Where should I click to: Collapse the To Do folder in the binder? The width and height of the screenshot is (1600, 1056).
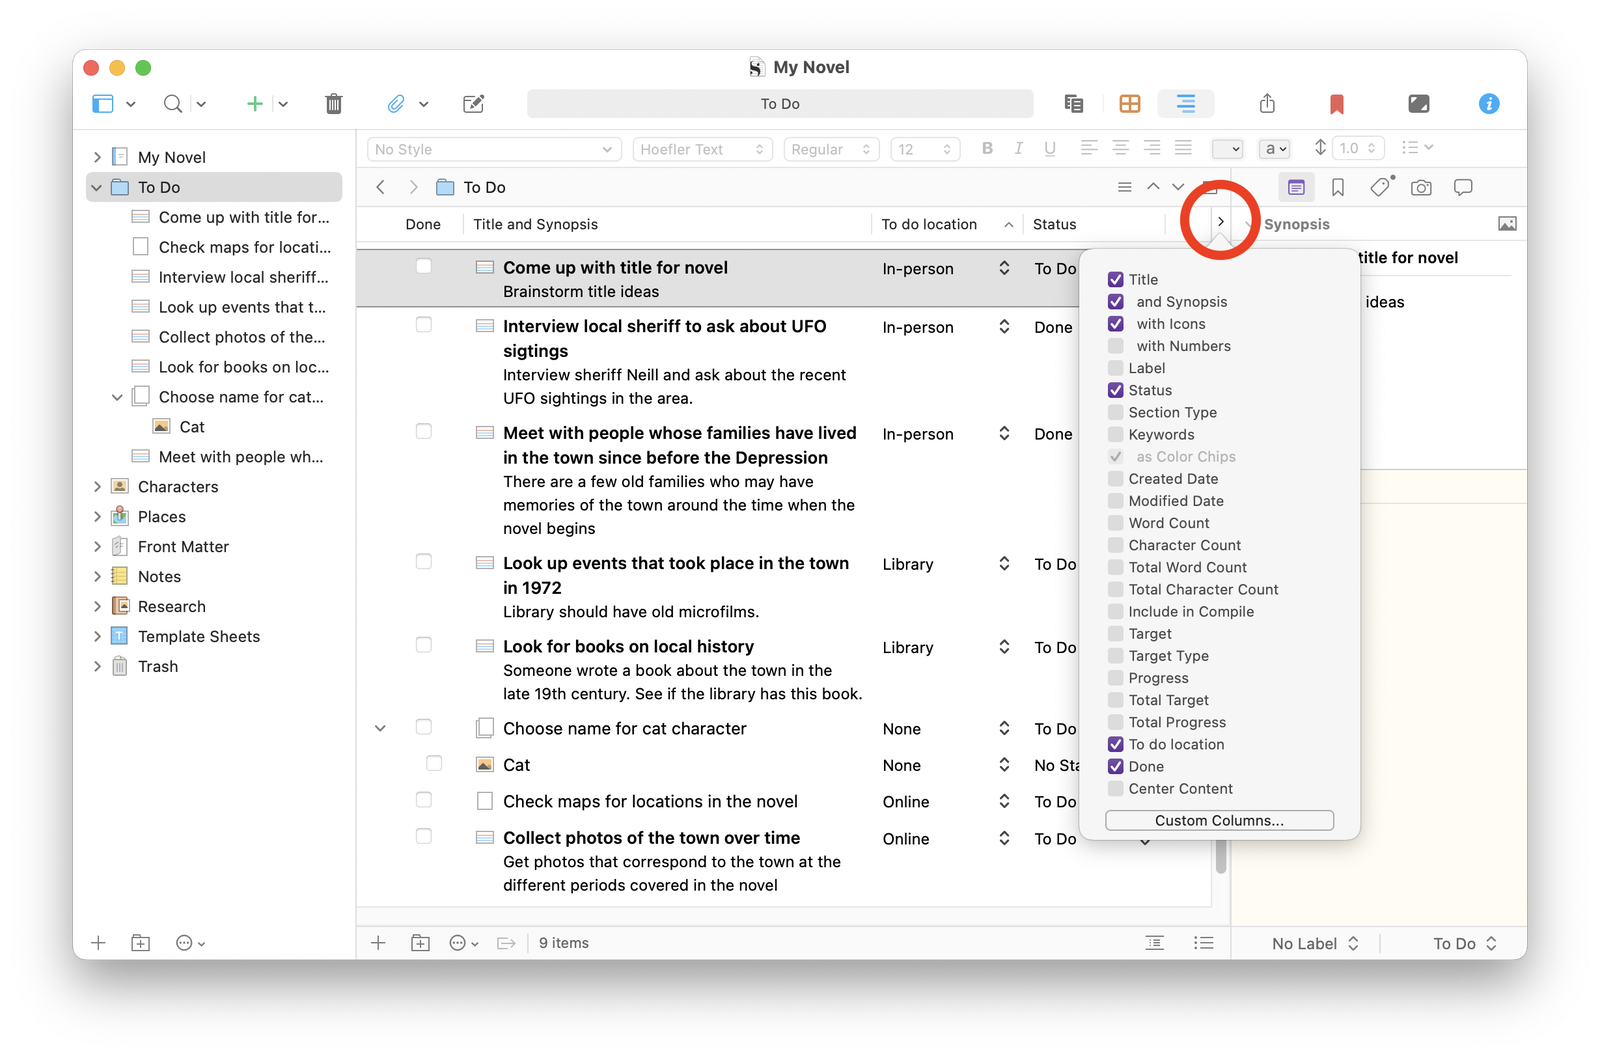coord(97,188)
